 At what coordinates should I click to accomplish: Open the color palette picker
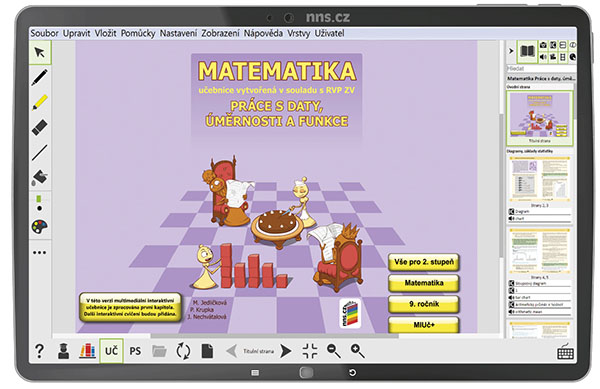pos(40,227)
